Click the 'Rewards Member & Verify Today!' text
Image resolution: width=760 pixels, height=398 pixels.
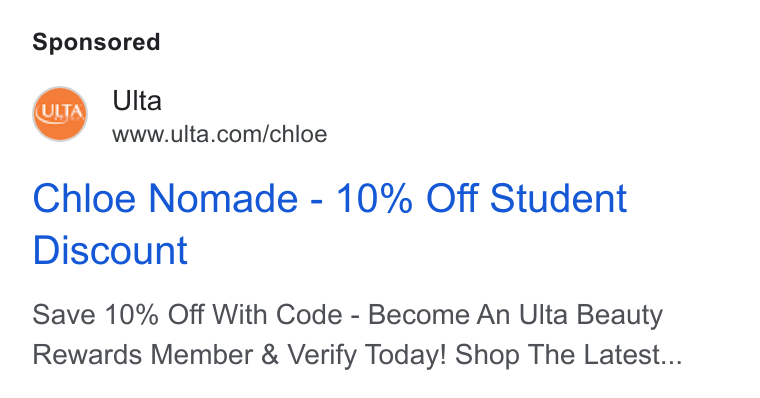click(239, 354)
